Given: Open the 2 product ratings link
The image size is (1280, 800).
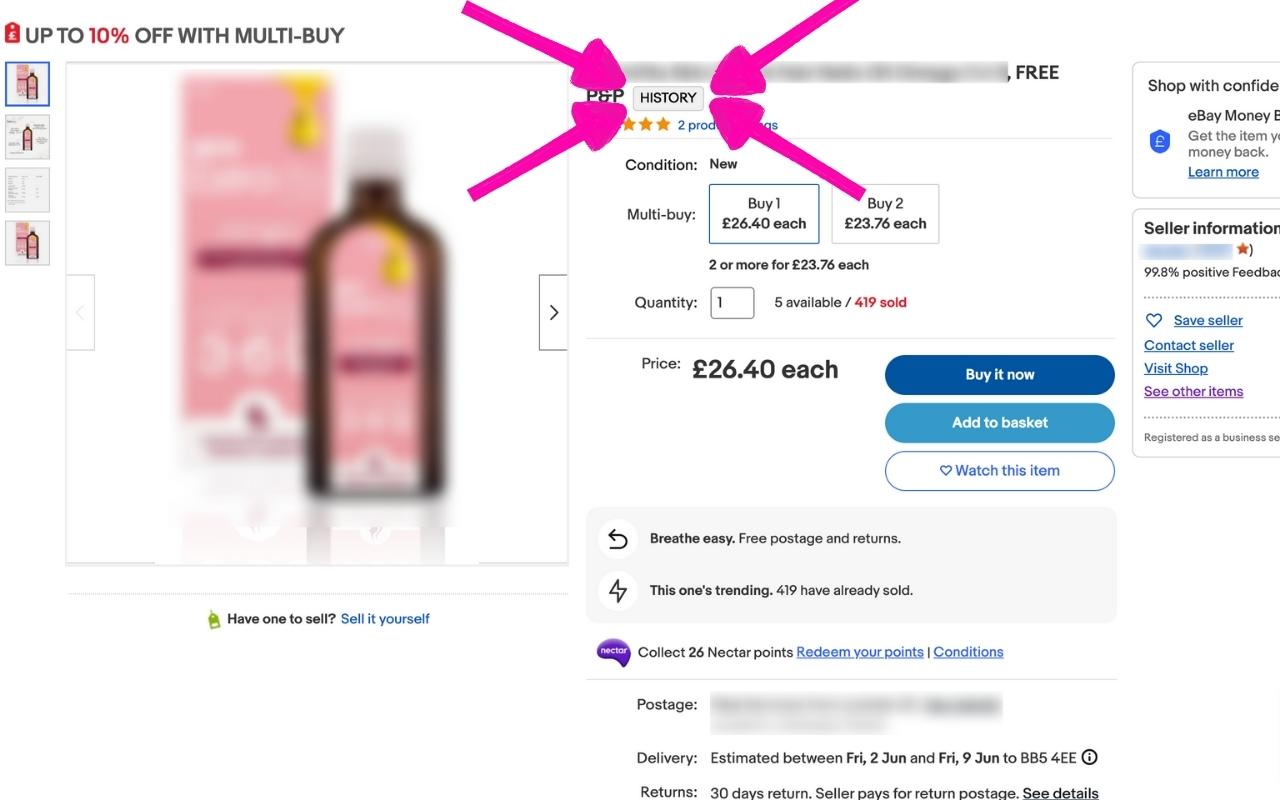Looking at the screenshot, I should [x=722, y=124].
